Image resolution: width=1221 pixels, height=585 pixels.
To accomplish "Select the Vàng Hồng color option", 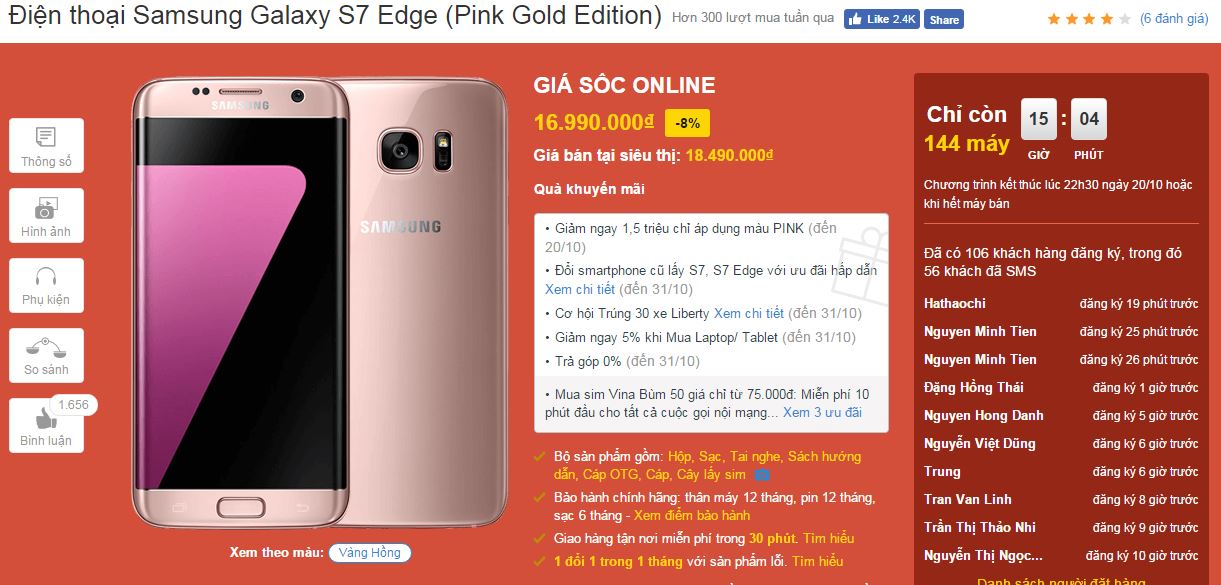I will tap(369, 552).
